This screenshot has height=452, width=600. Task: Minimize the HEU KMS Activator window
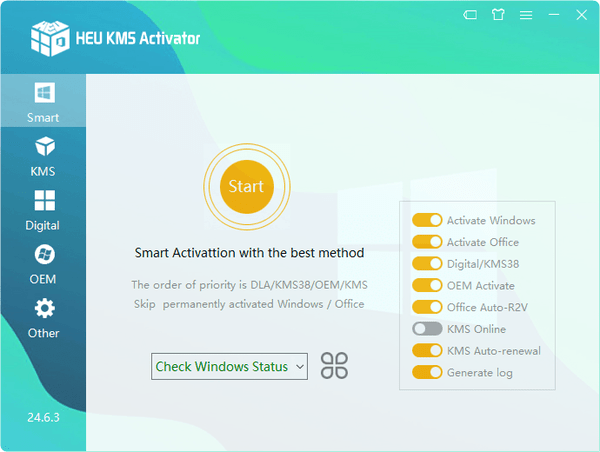pyautogui.click(x=554, y=15)
